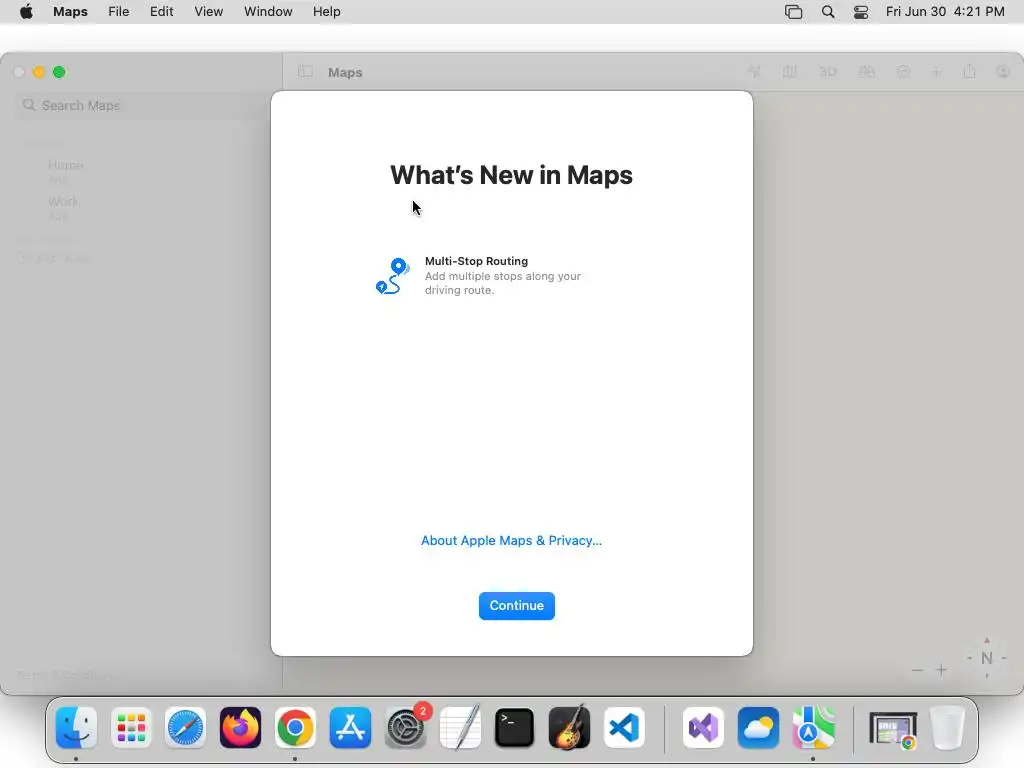The height and width of the screenshot is (768, 1024).
Task: Open Spotlight search in menu bar
Action: point(827,12)
